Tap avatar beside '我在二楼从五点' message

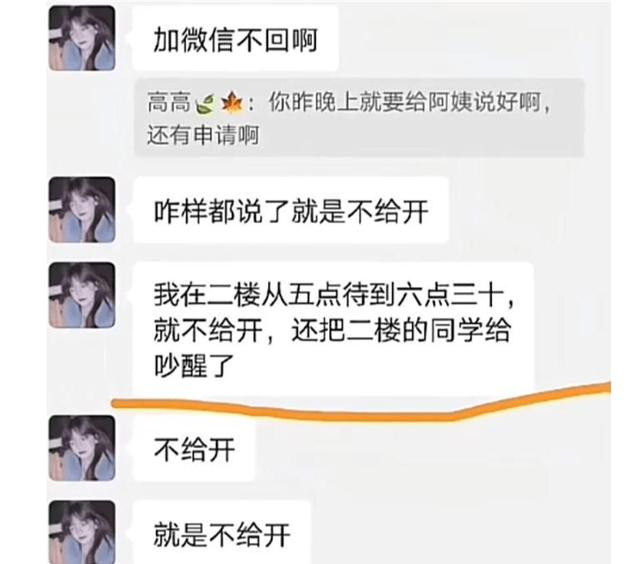point(82,295)
